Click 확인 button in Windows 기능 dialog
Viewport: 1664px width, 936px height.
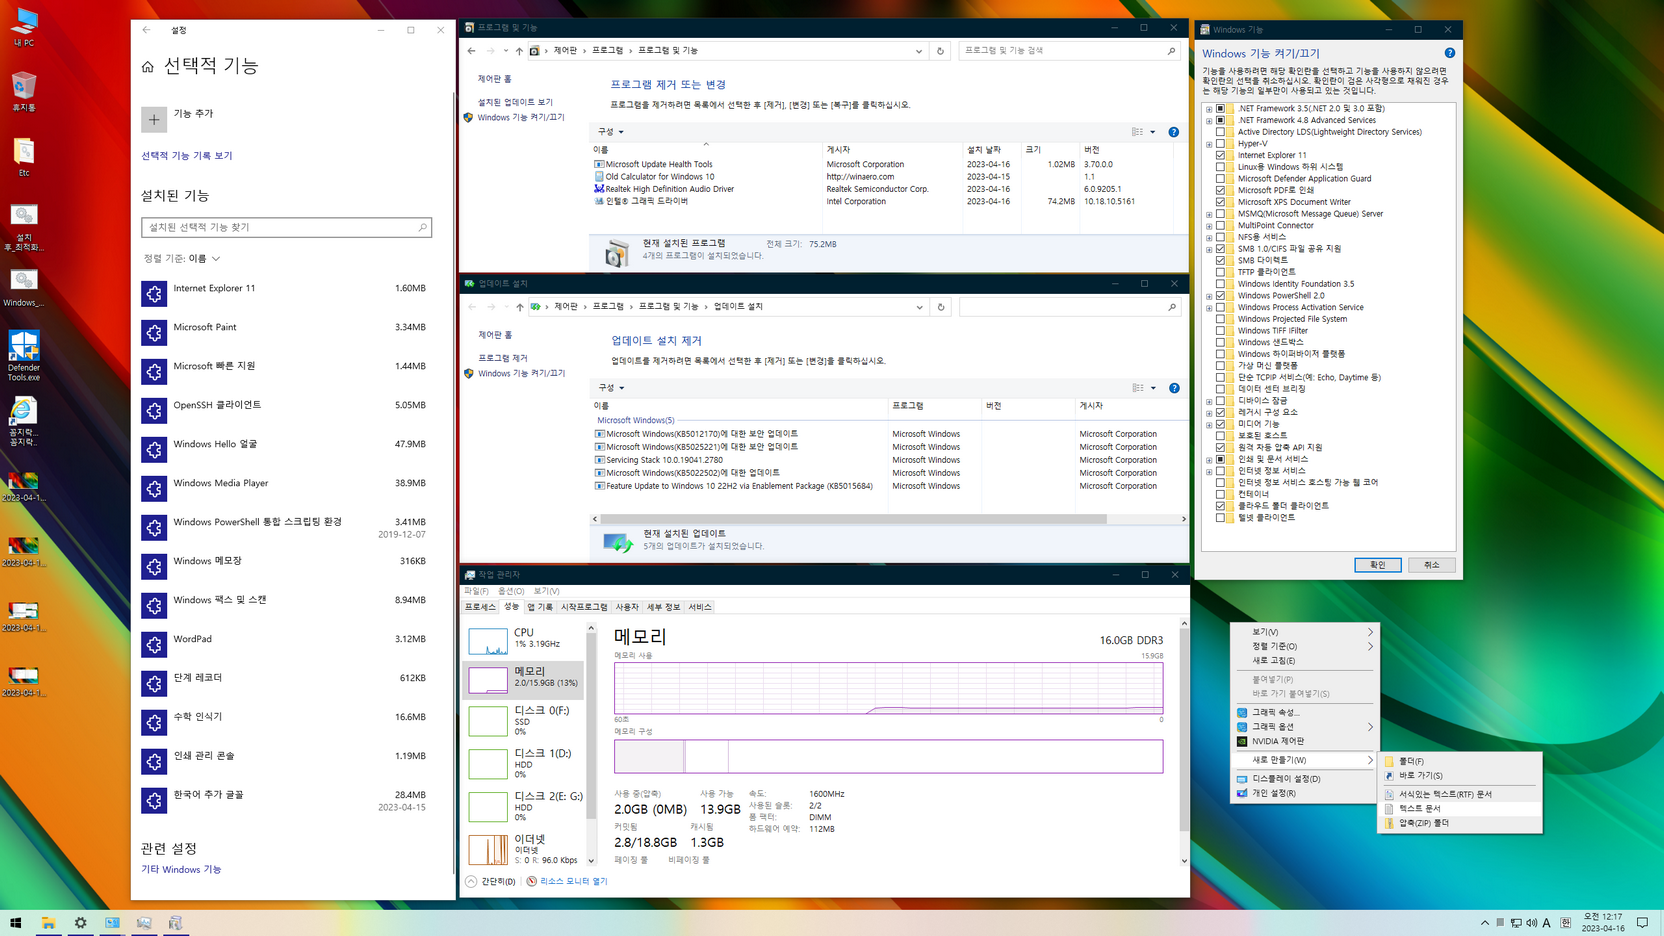click(x=1377, y=565)
